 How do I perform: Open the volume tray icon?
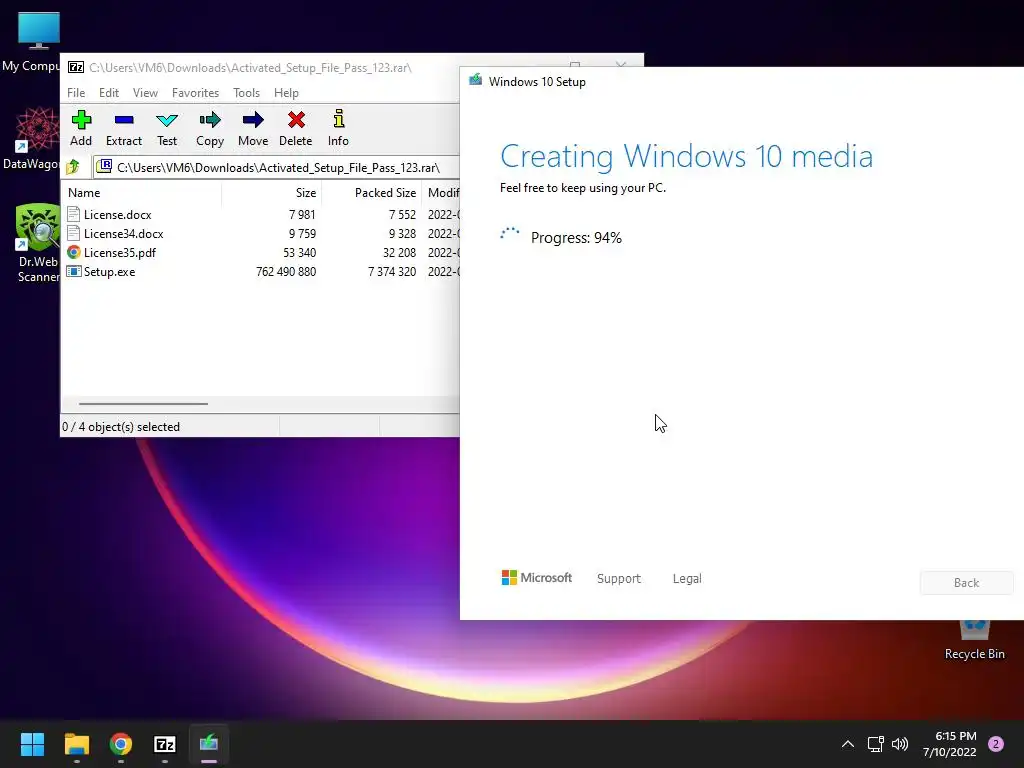(x=900, y=744)
